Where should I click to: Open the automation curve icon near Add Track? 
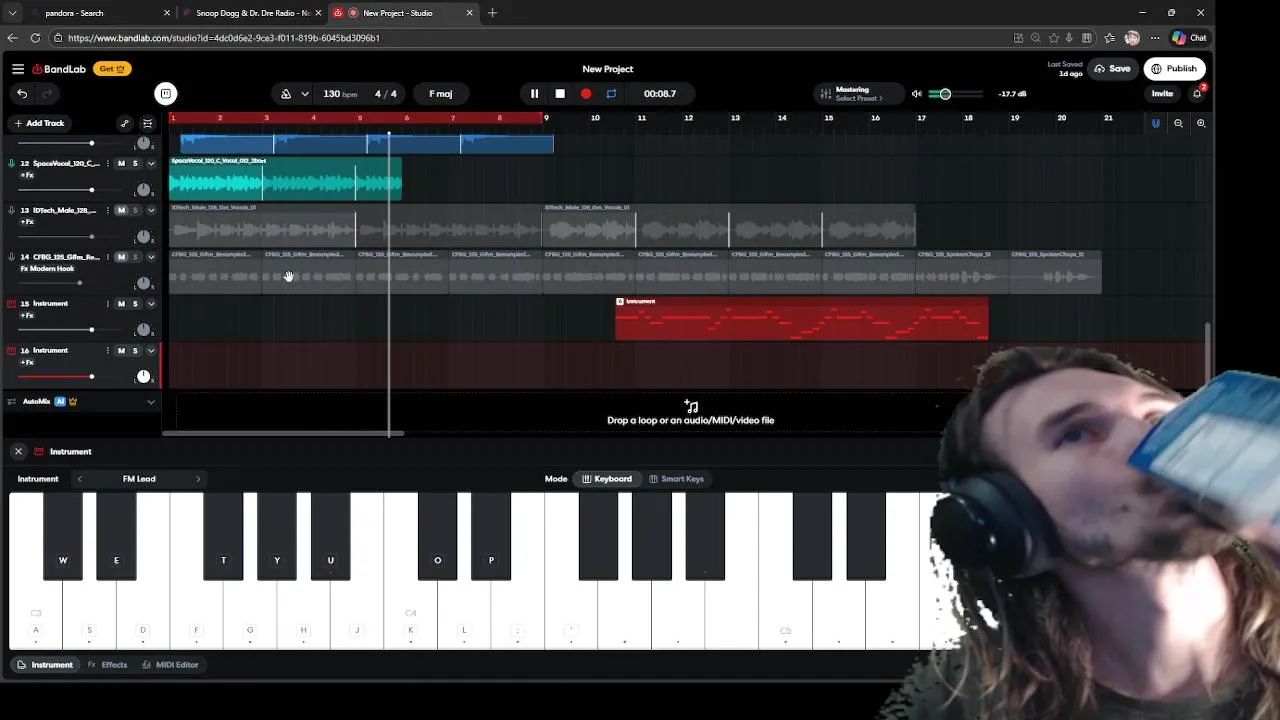(125, 123)
